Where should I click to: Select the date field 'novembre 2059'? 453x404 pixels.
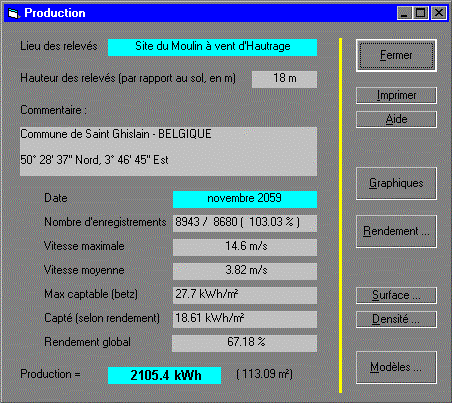point(245,199)
